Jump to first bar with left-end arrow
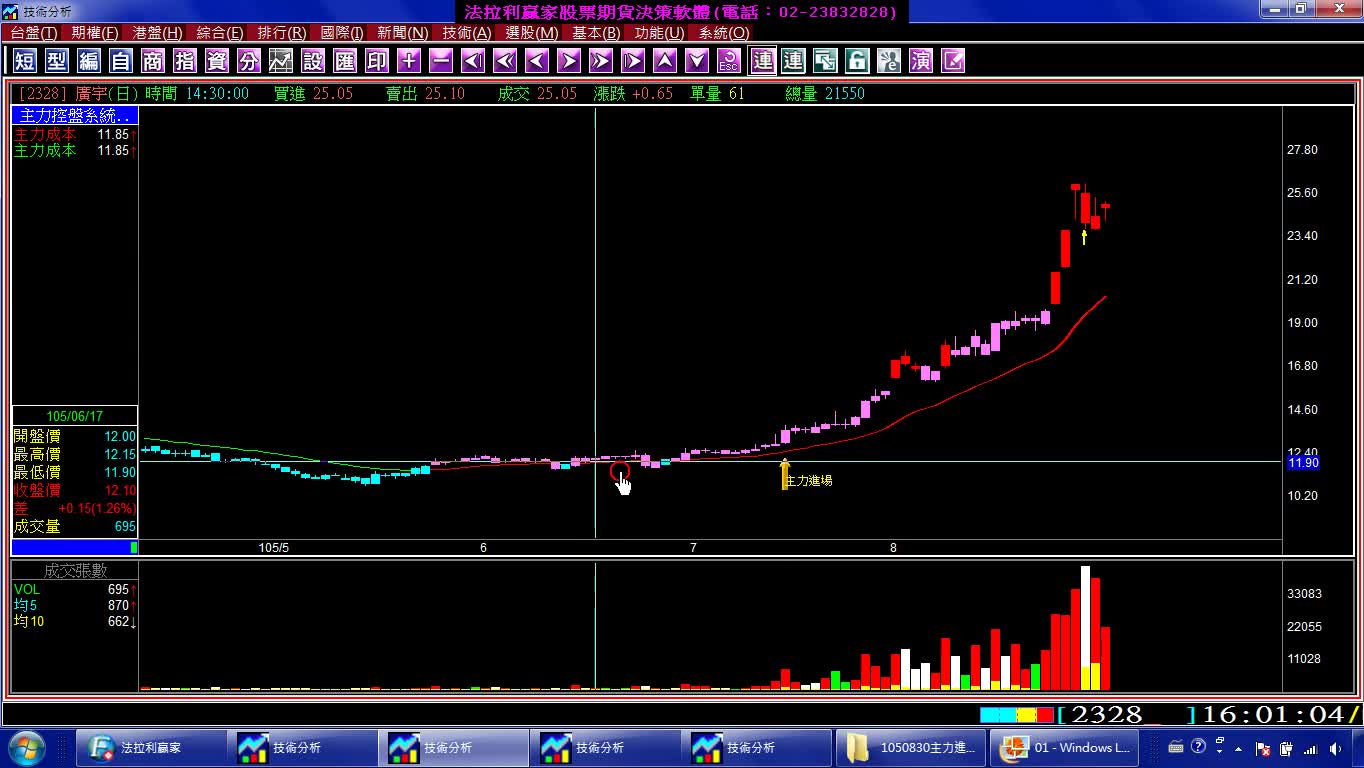This screenshot has height=768, width=1364. pos(473,61)
